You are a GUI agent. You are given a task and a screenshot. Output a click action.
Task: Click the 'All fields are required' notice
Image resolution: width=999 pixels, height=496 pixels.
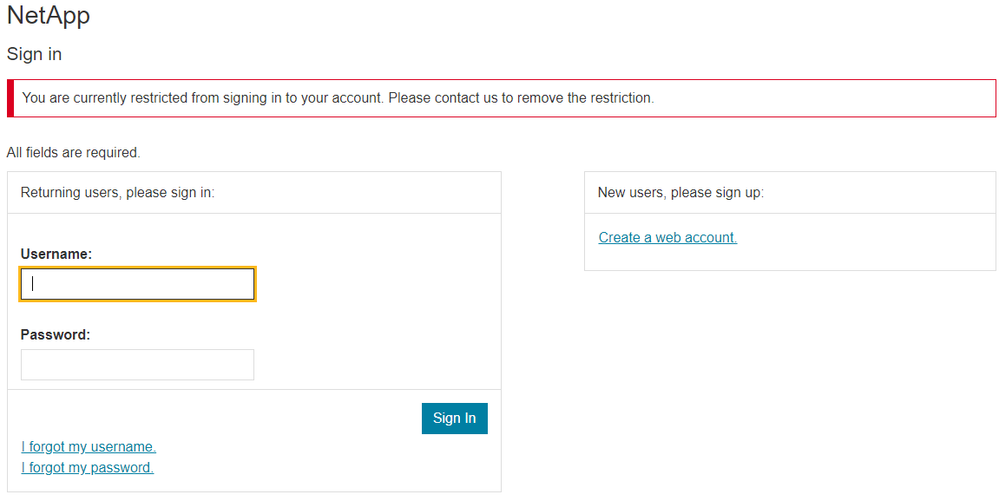(73, 153)
